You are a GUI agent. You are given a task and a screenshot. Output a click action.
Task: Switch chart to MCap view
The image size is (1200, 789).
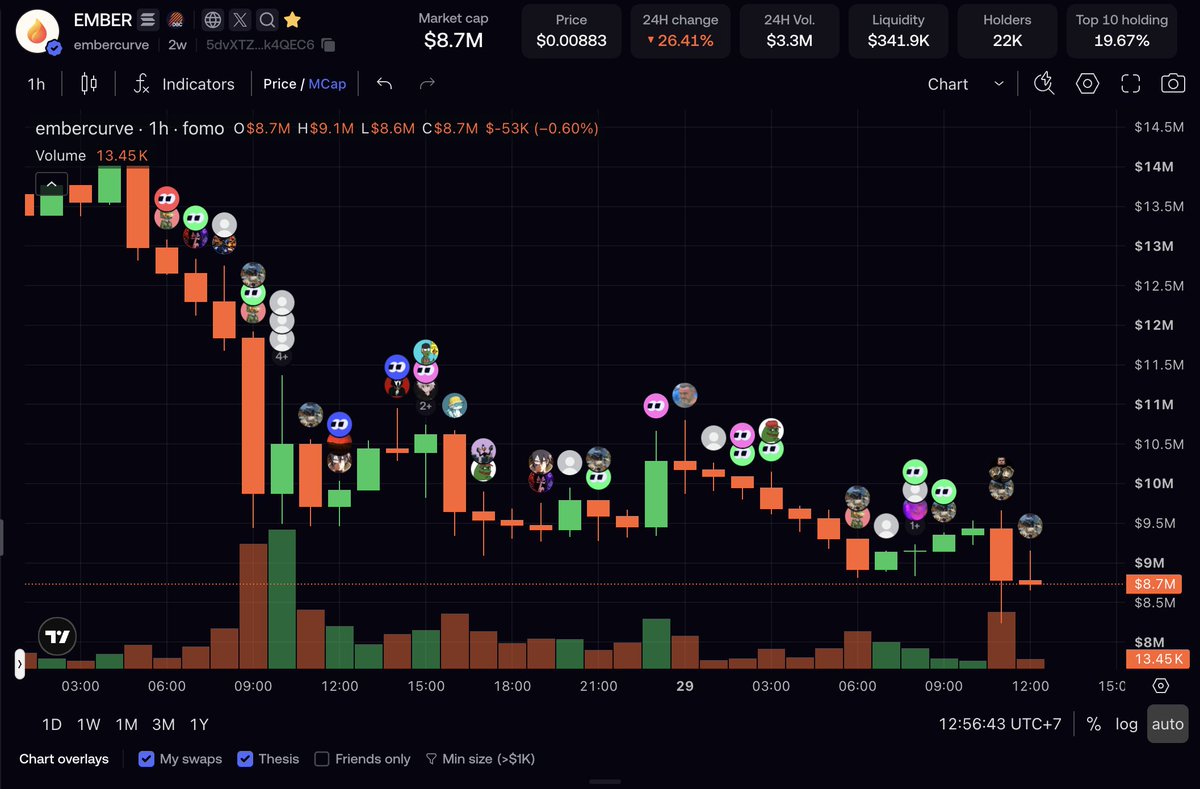pyautogui.click(x=327, y=84)
